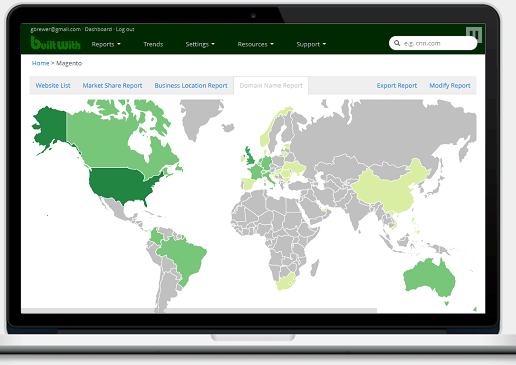
Task: Click the Modify Report link
Action: click(x=450, y=86)
